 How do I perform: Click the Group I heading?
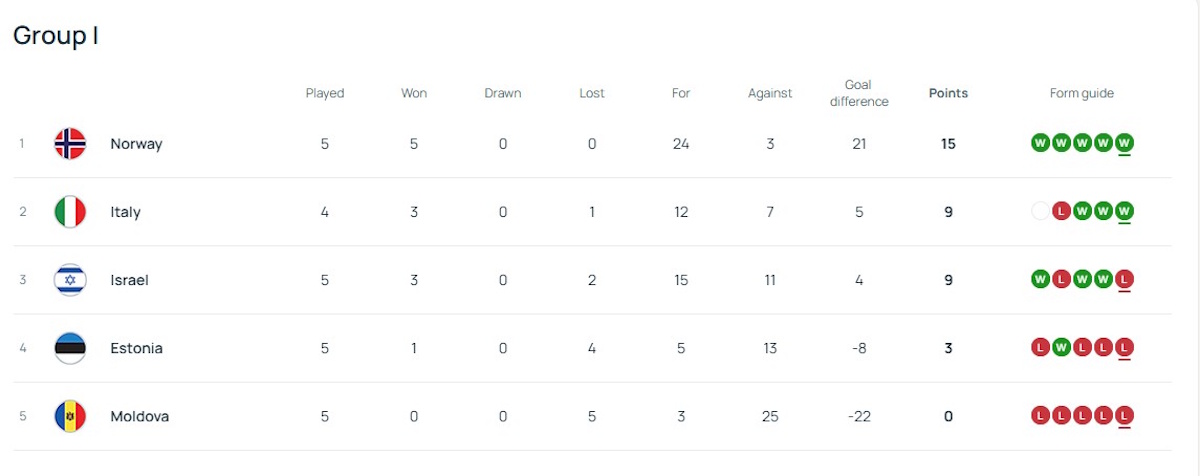click(x=55, y=36)
